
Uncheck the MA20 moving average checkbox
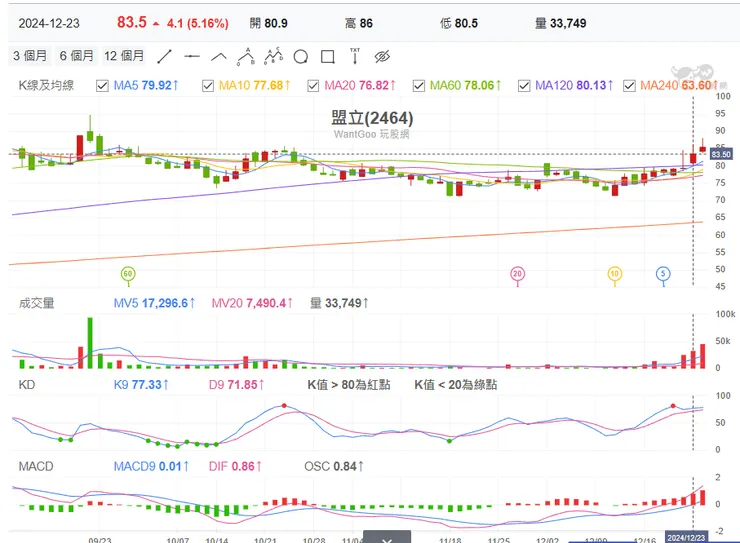pyautogui.click(x=313, y=86)
